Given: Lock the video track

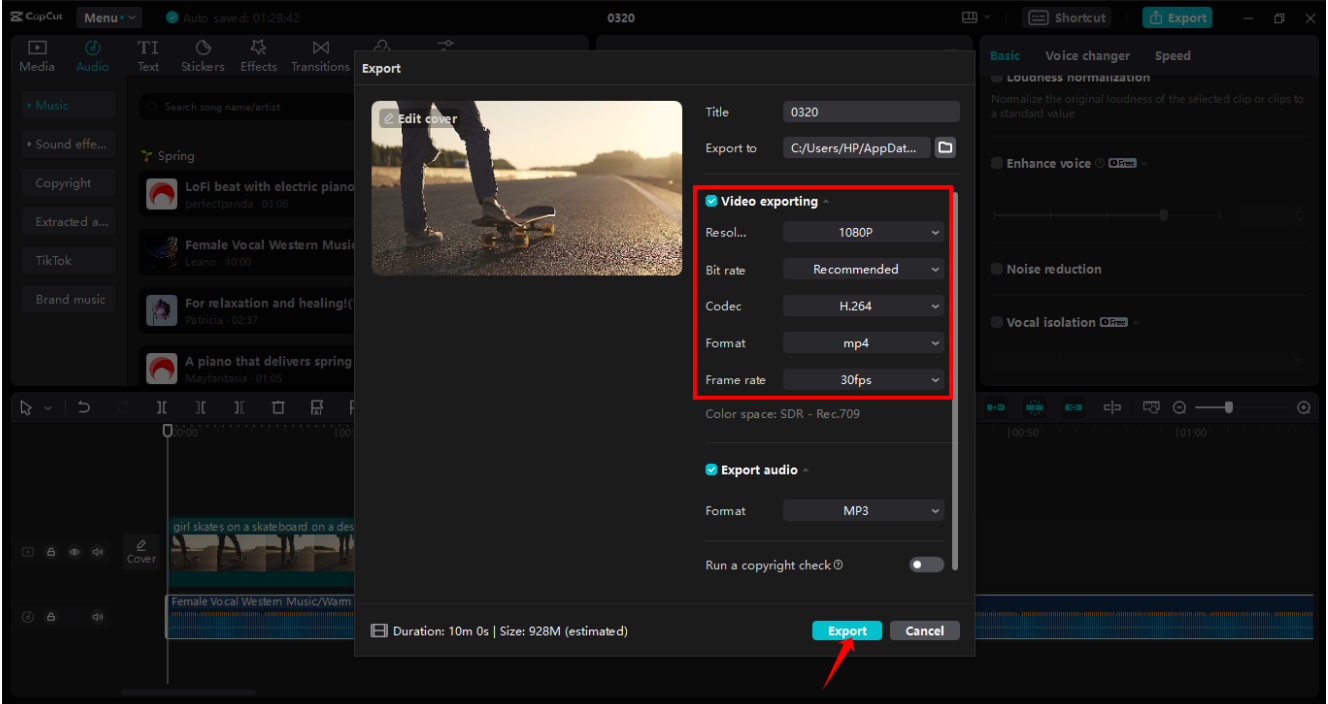Looking at the screenshot, I should click(51, 552).
